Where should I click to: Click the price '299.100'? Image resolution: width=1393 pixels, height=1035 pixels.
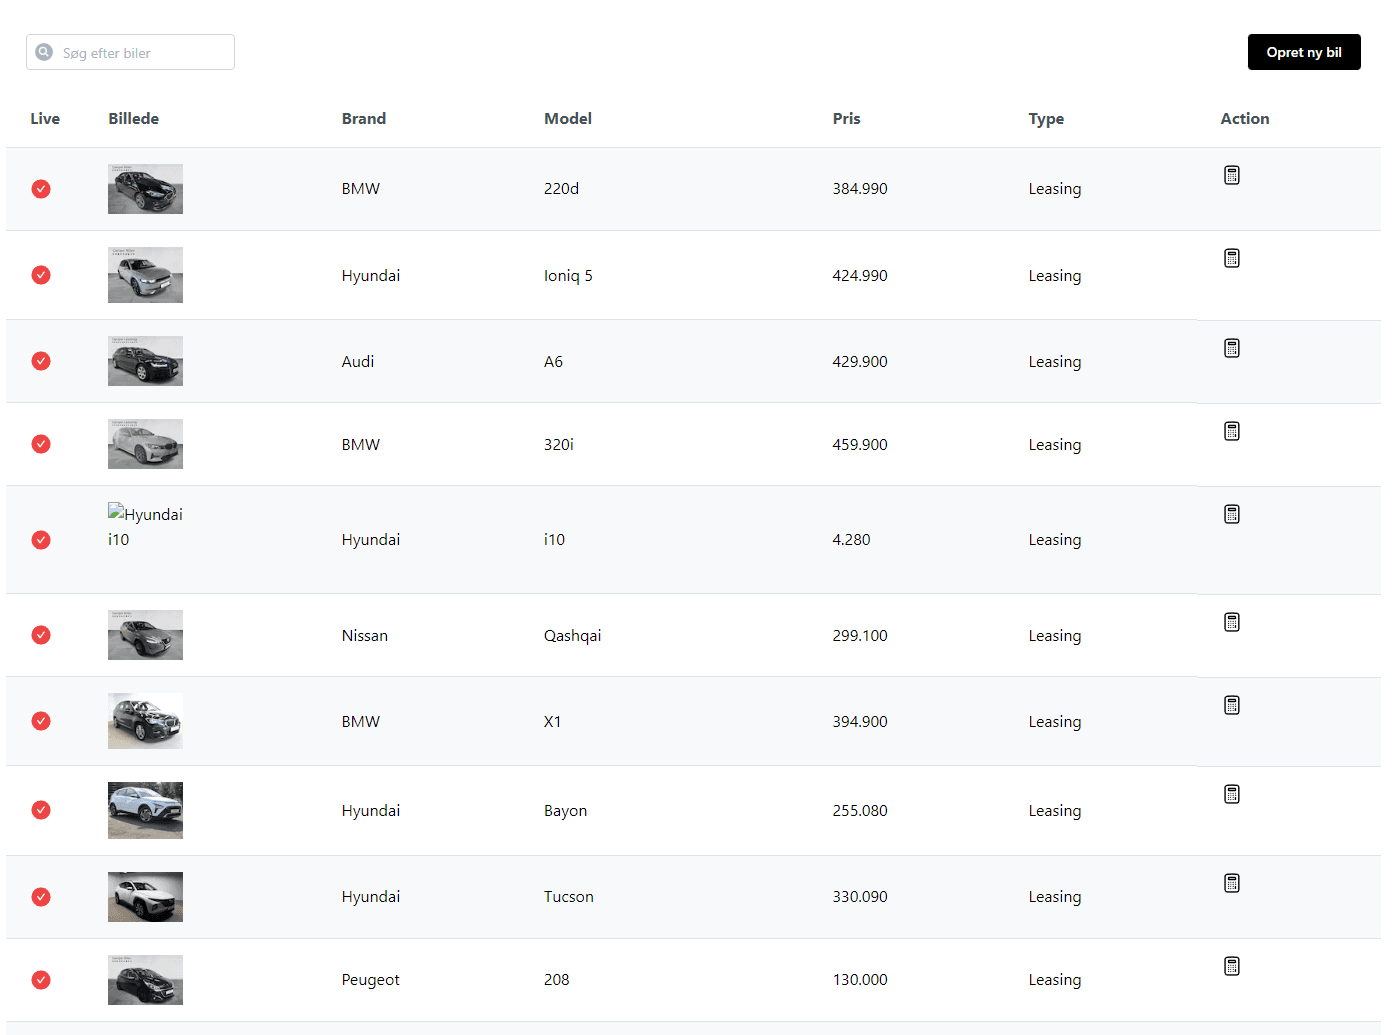pos(860,636)
